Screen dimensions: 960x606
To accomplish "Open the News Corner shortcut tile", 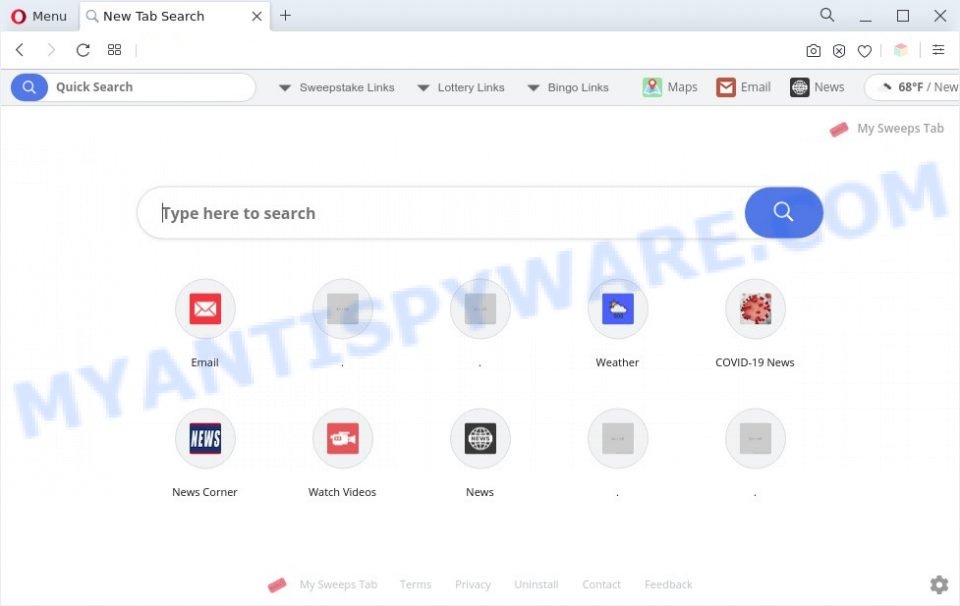I will (x=205, y=438).
